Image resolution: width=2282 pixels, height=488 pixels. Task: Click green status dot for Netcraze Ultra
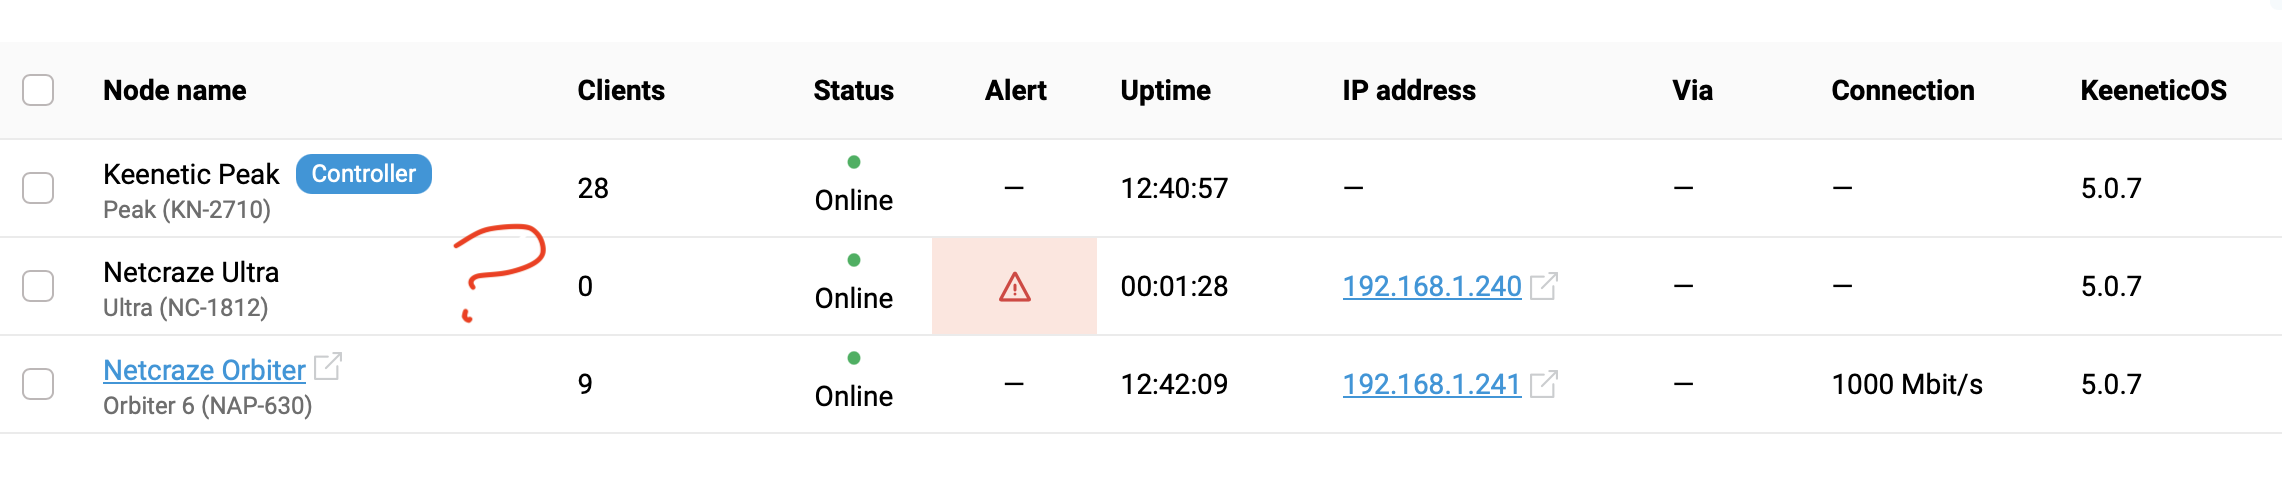tap(854, 260)
